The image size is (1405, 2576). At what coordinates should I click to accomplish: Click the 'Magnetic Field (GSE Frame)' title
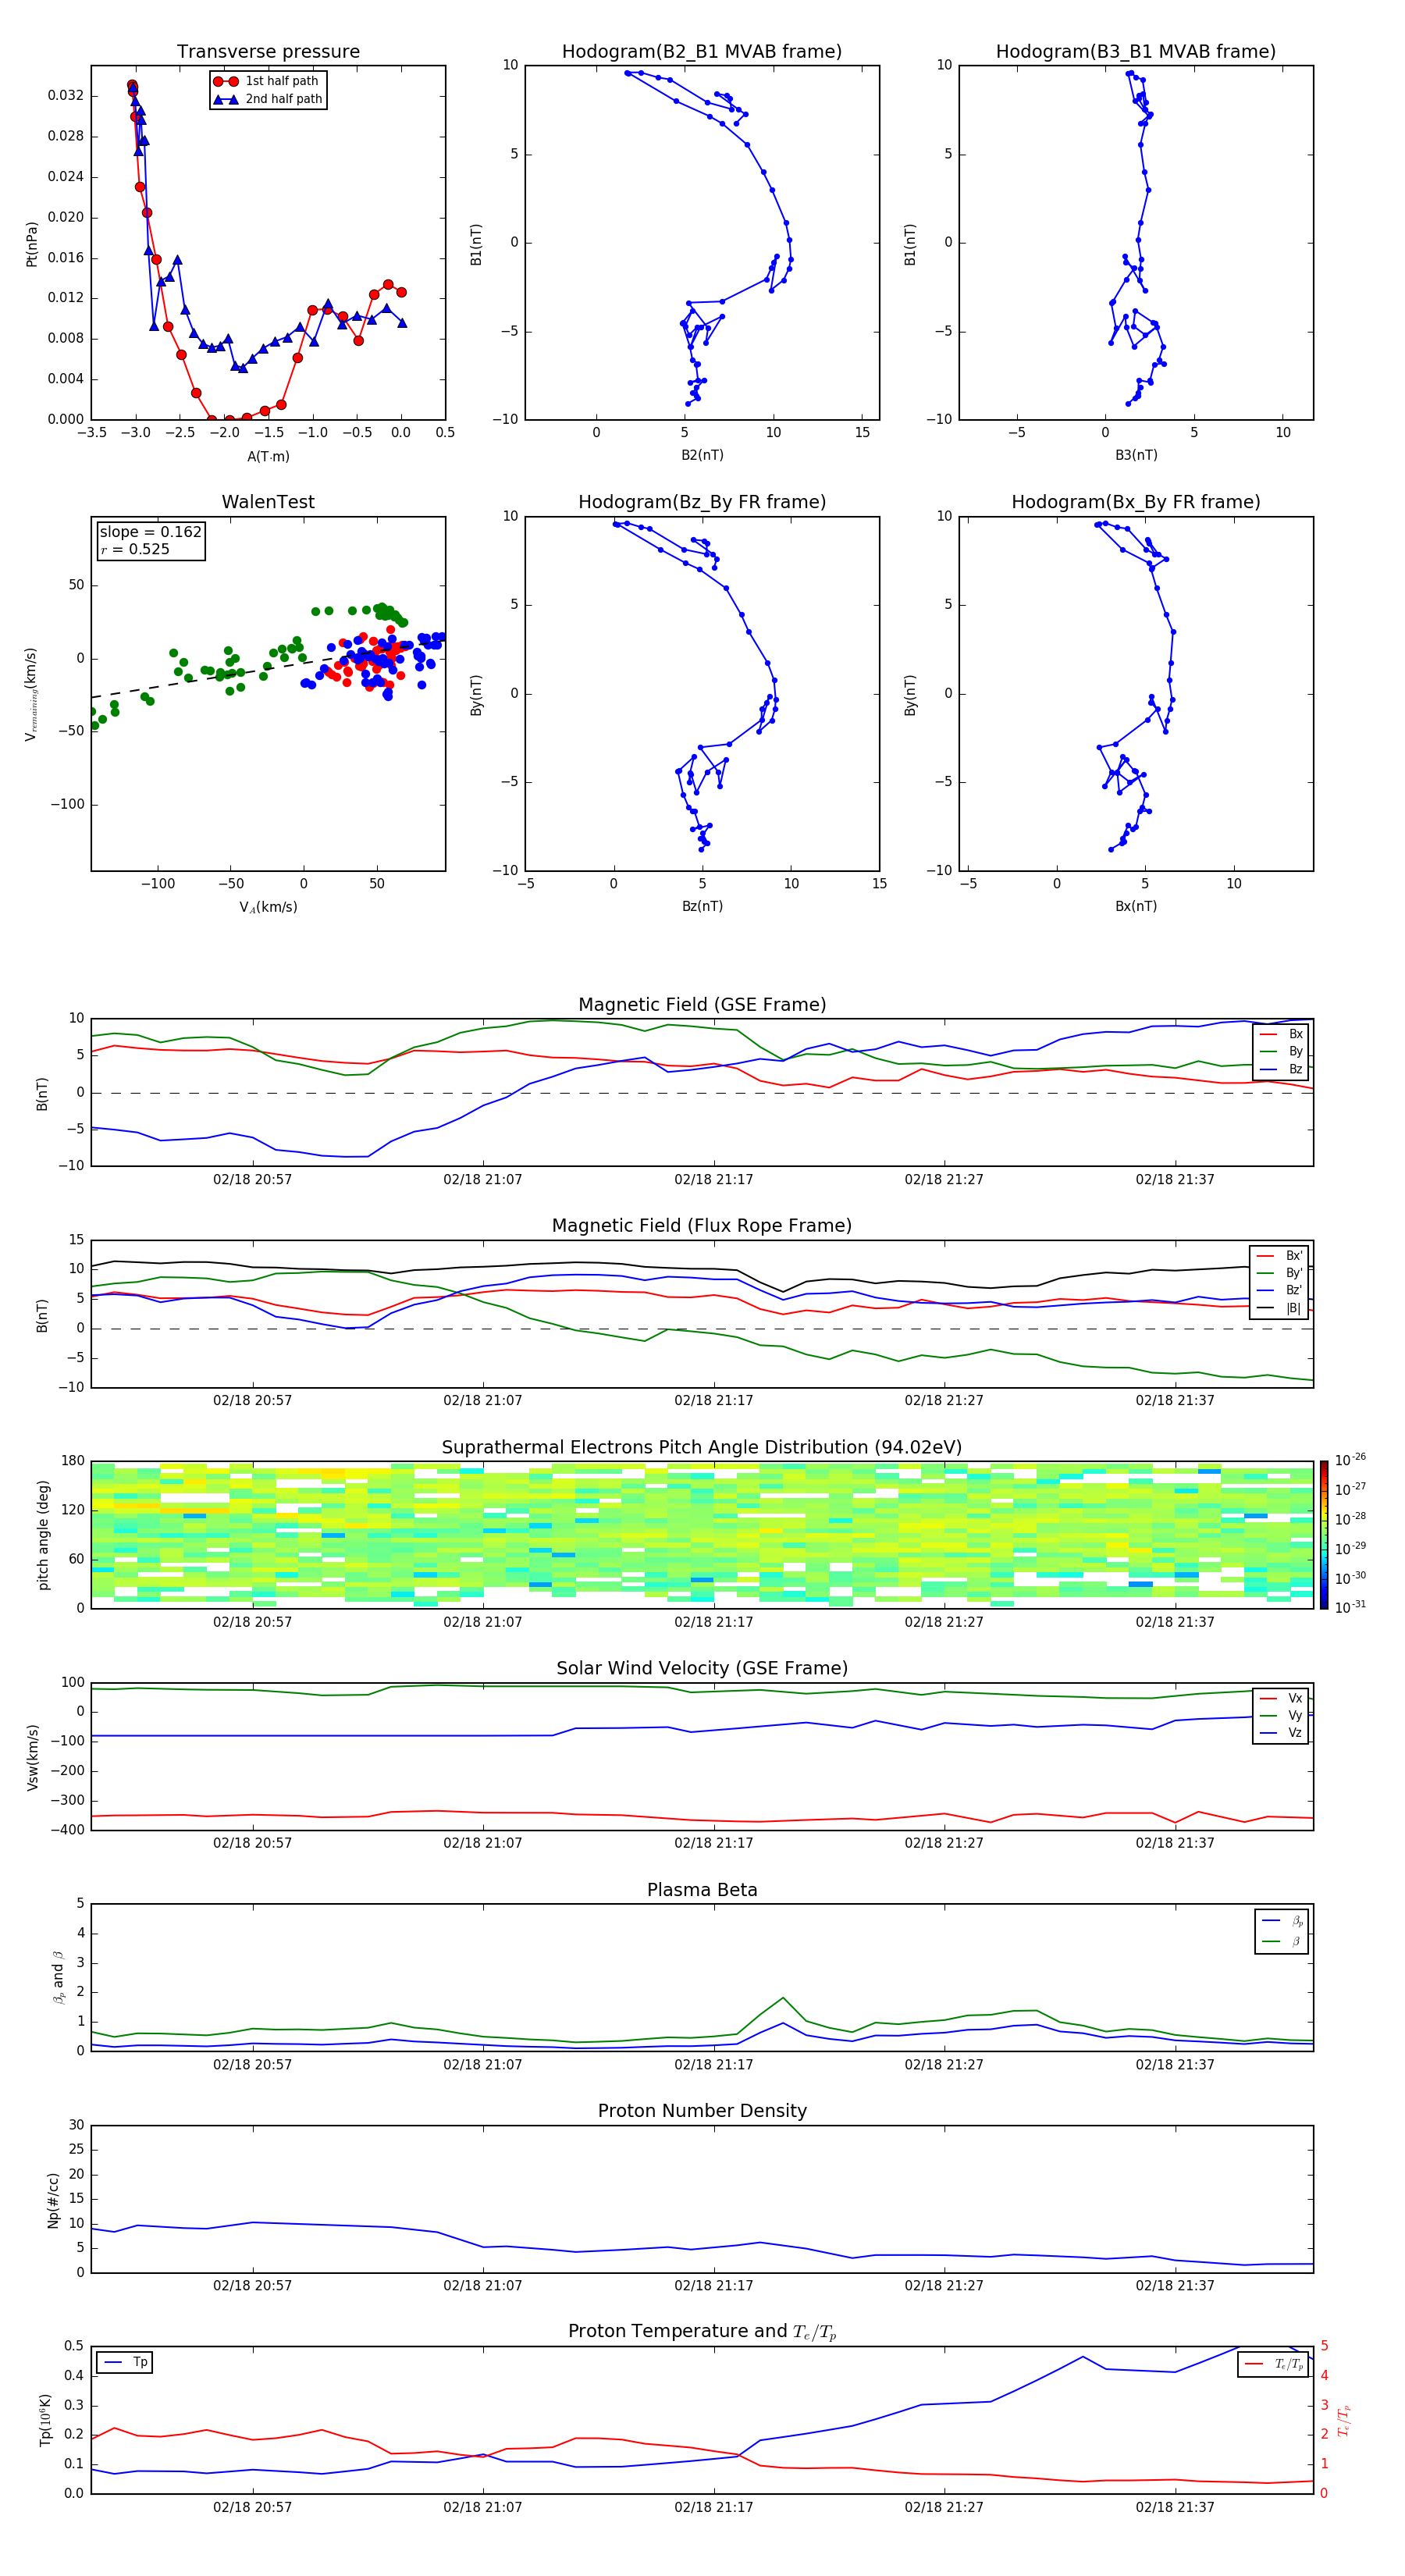click(x=702, y=1005)
